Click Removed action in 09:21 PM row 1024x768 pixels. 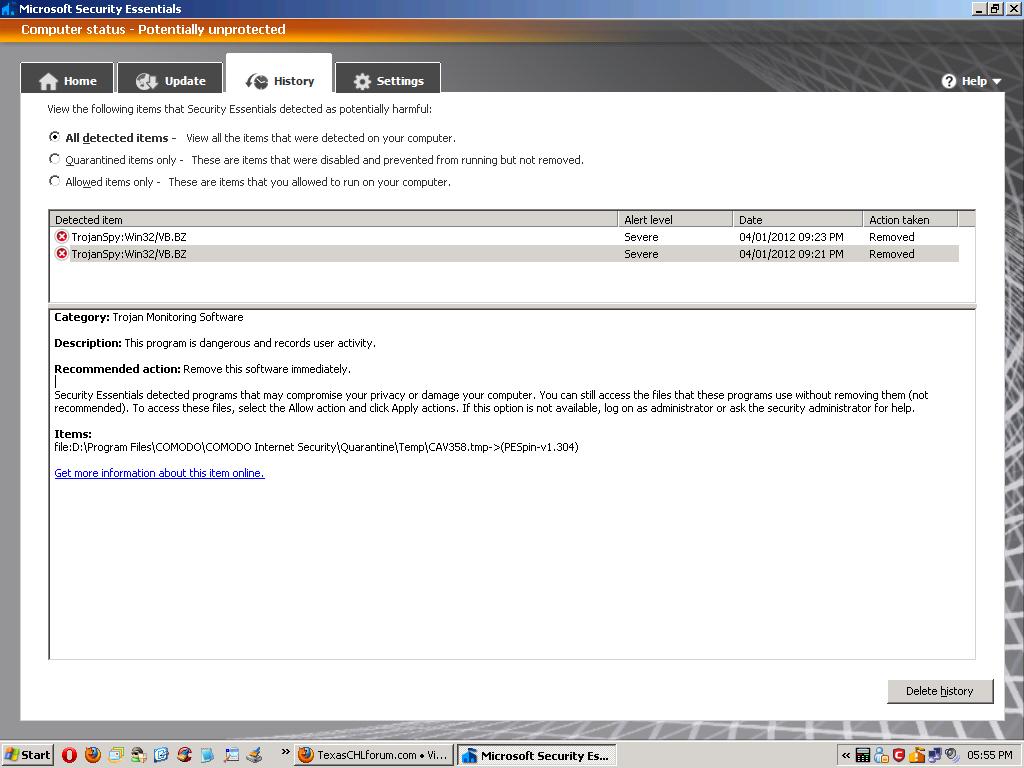coord(891,254)
